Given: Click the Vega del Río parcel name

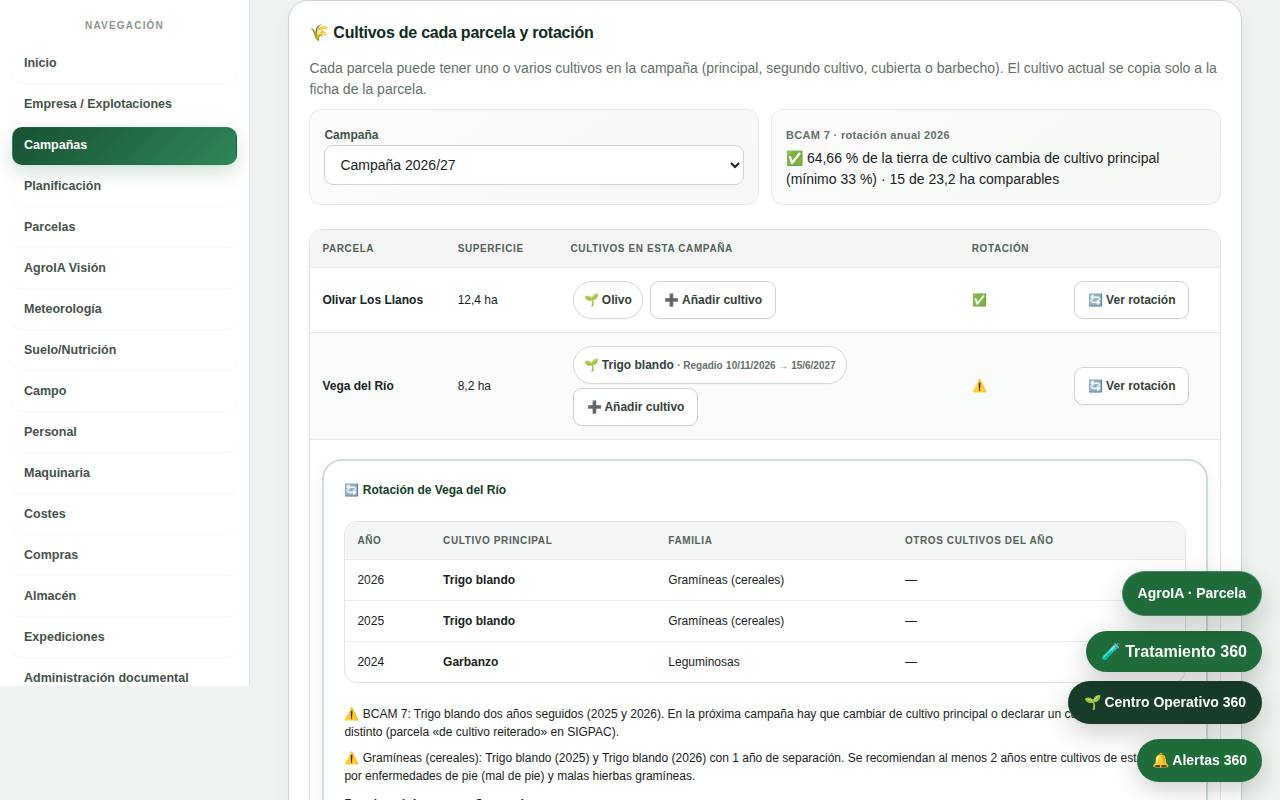Looking at the screenshot, I should click(x=358, y=386).
